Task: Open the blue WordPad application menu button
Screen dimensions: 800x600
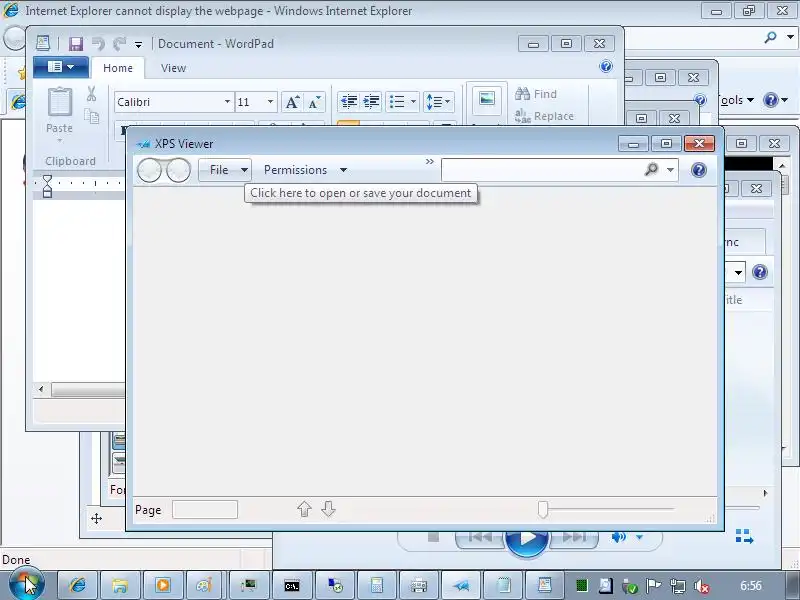Action: tap(61, 67)
